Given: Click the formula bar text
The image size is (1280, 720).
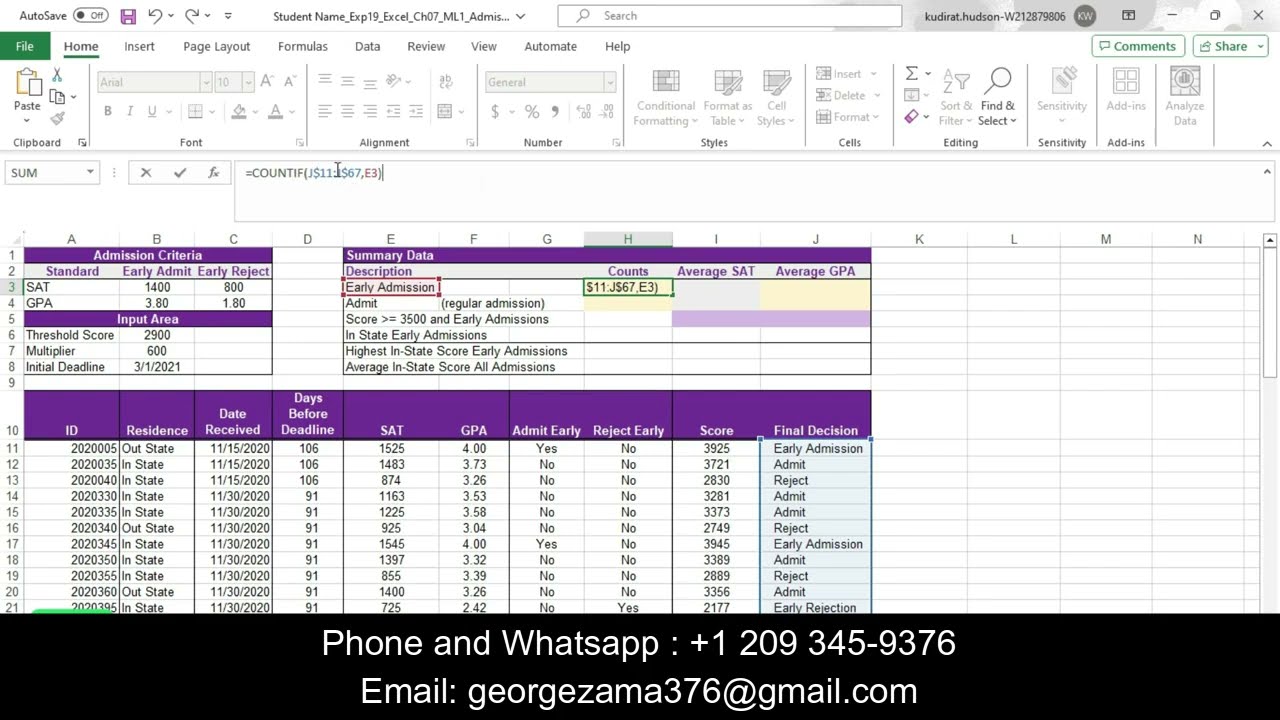Looking at the screenshot, I should pos(313,173).
